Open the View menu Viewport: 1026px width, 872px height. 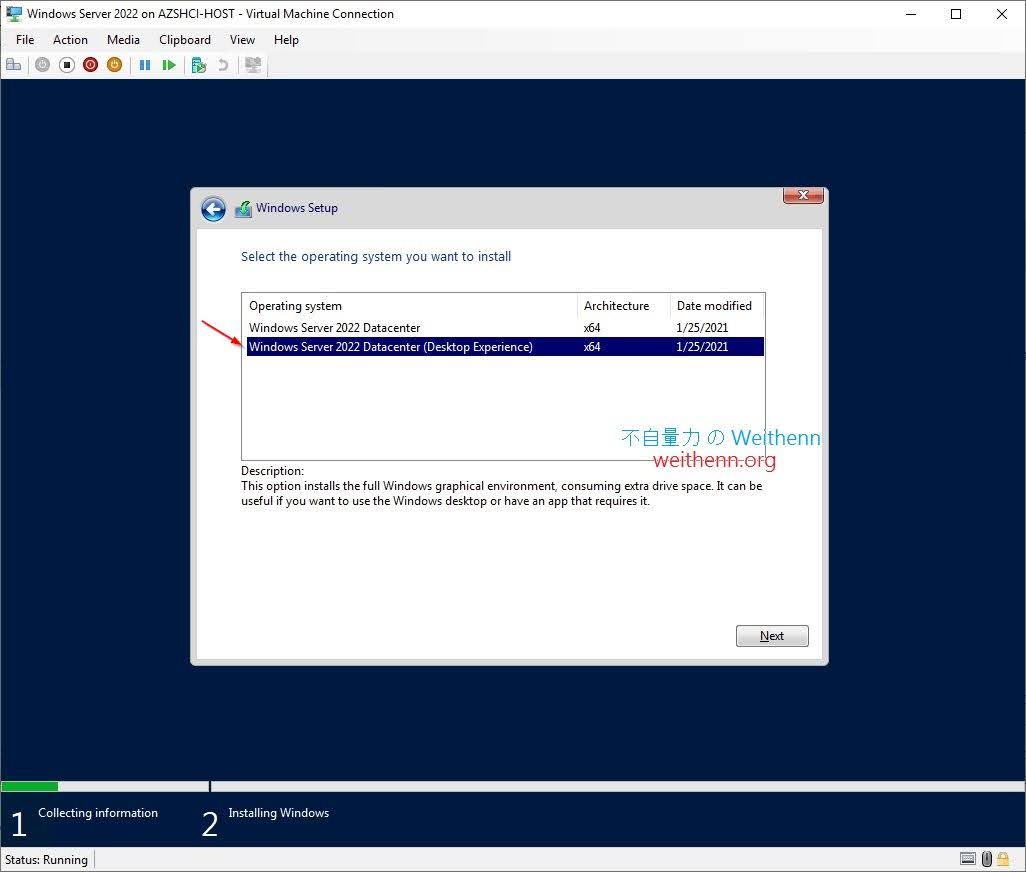click(242, 40)
